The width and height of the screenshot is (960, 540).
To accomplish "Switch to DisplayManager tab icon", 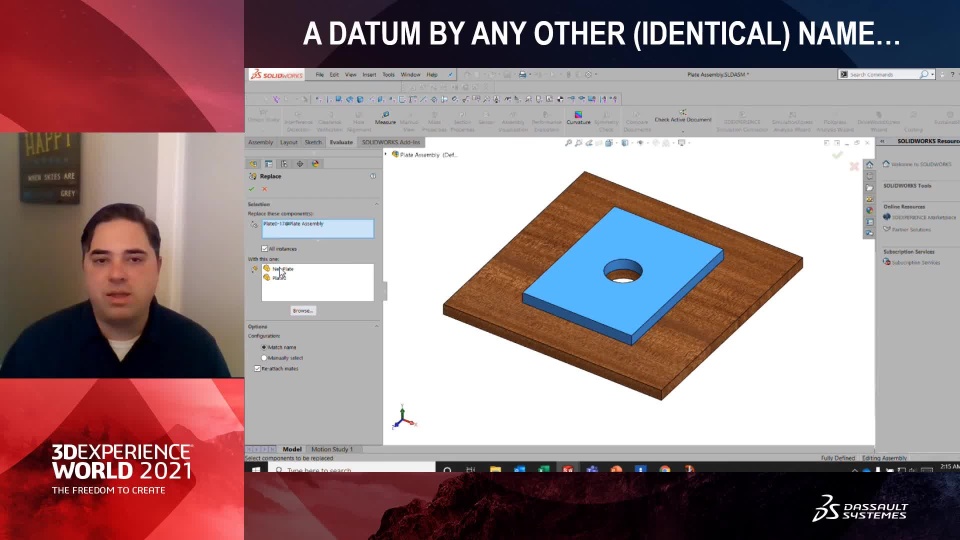I will 315,163.
